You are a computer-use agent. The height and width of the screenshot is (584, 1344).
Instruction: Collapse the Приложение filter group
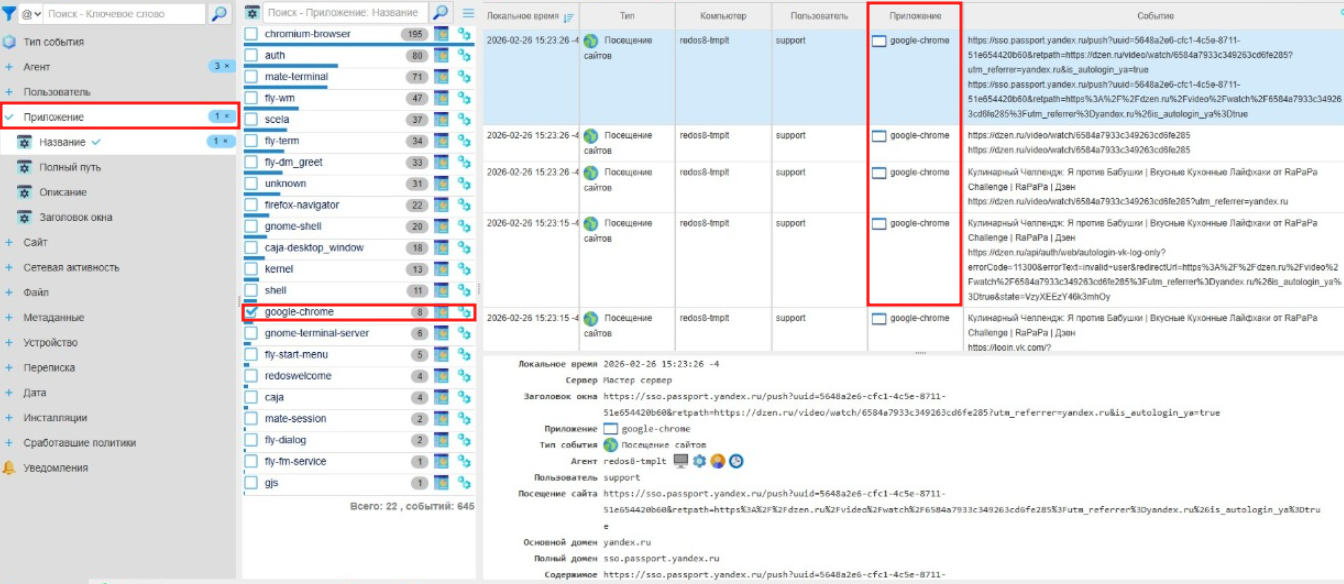(9, 117)
